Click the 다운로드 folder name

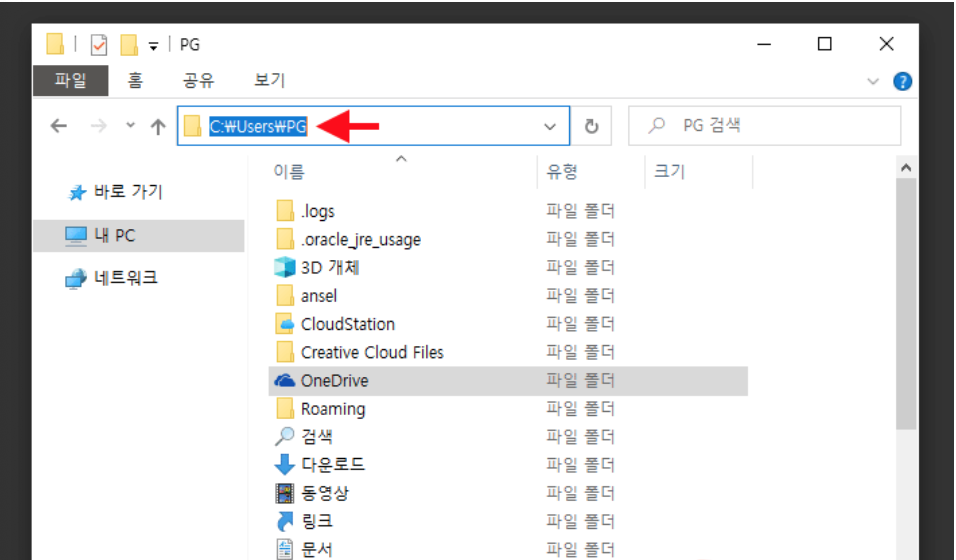pyautogui.click(x=333, y=465)
